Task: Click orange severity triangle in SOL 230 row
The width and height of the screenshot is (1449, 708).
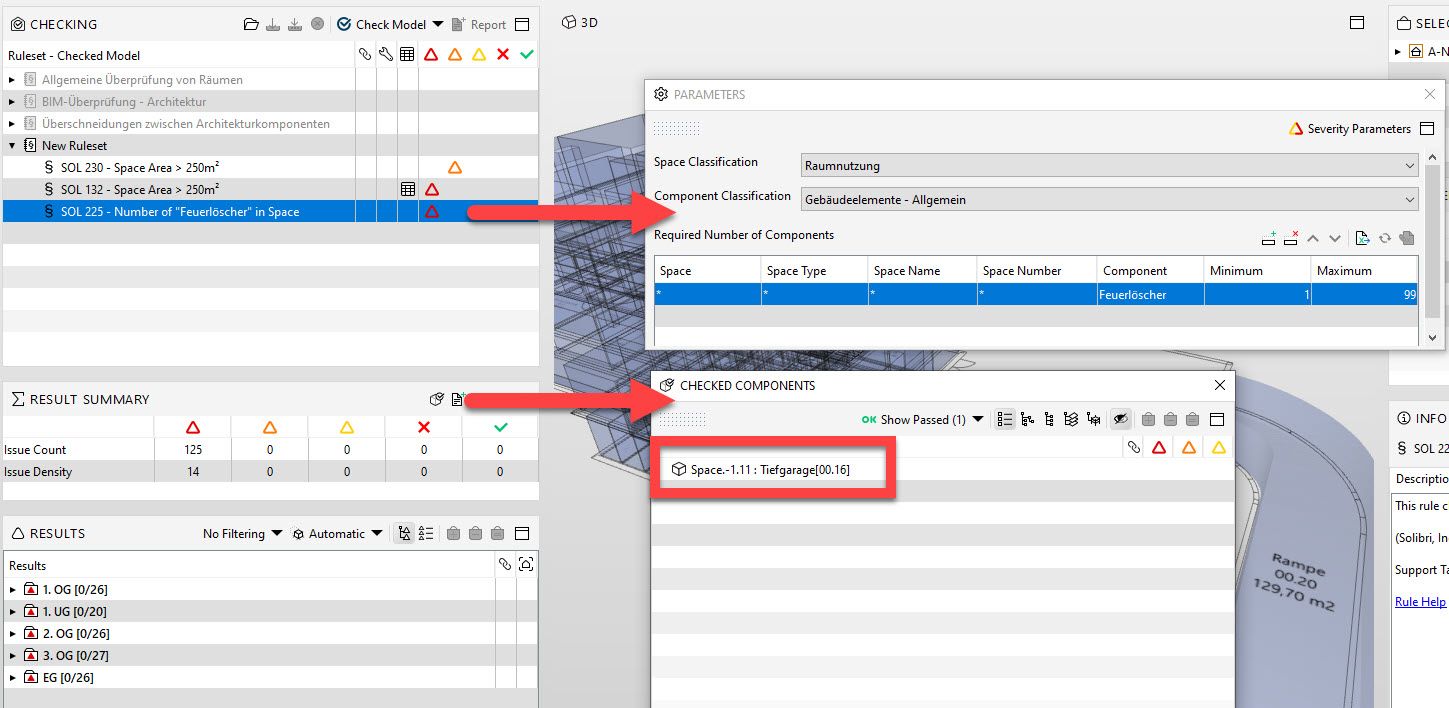Action: coord(455,167)
